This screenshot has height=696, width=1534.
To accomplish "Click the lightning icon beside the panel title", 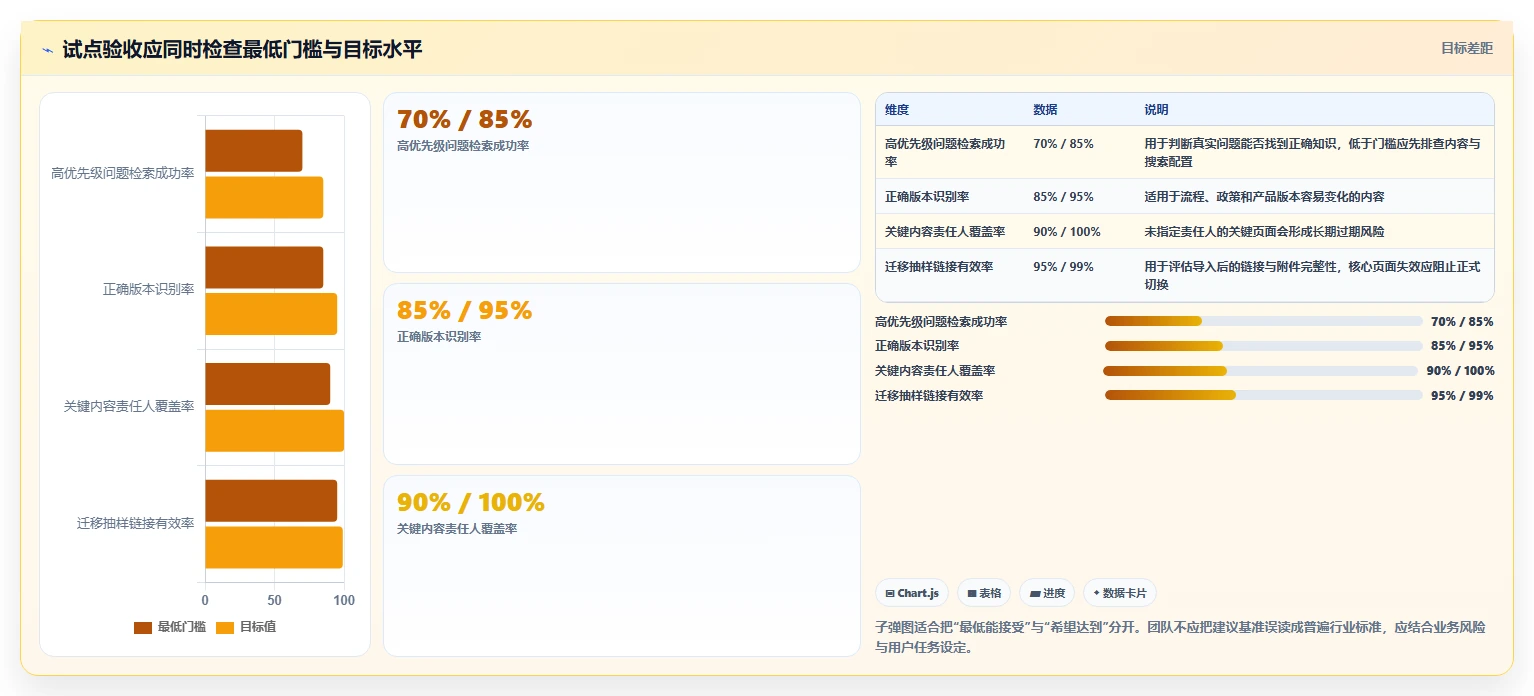I will (x=47, y=50).
